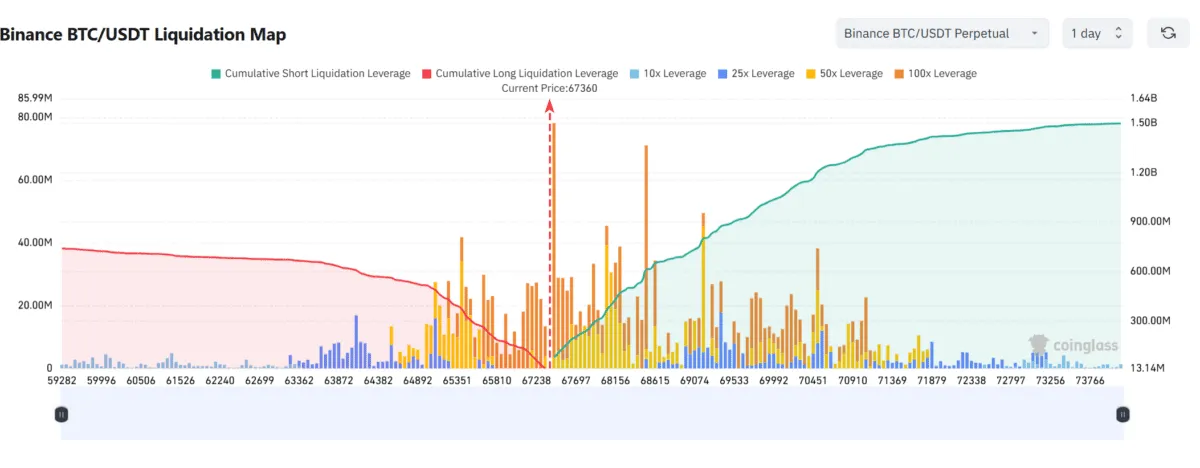Open the 1 day timeframe selector
The height and width of the screenshot is (468, 1200).
[1097, 33]
